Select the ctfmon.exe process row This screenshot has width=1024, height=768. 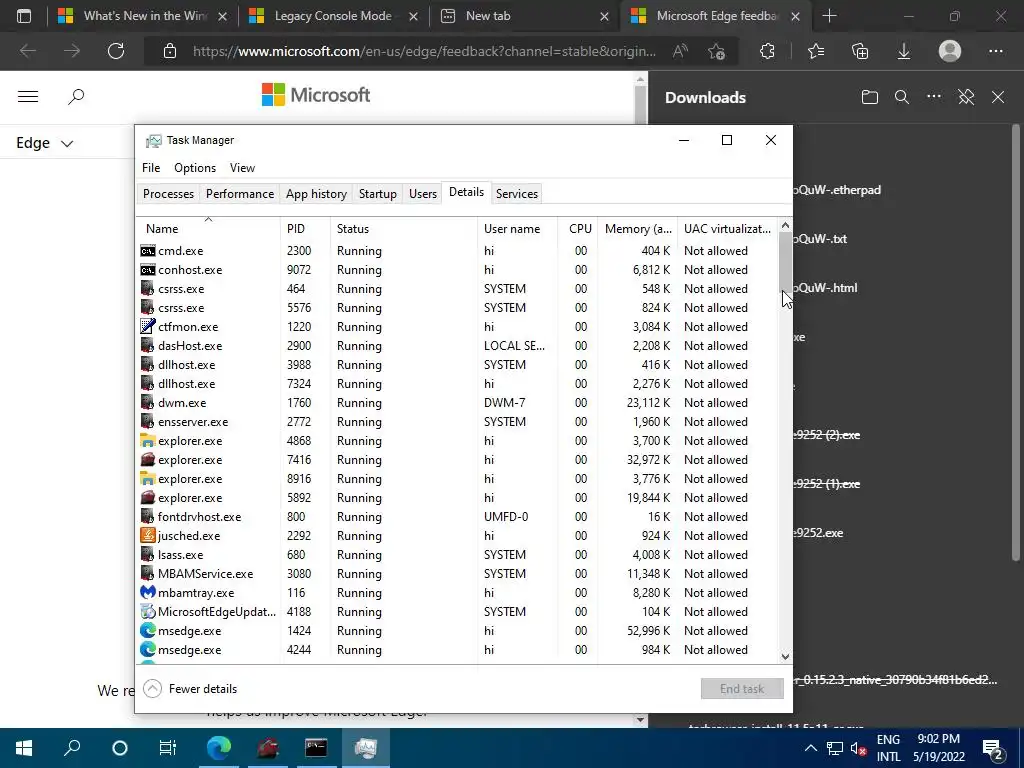(x=457, y=327)
